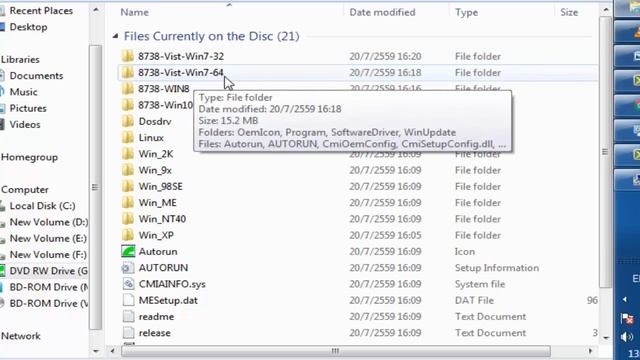Open New Volume (D:)

pos(49,222)
